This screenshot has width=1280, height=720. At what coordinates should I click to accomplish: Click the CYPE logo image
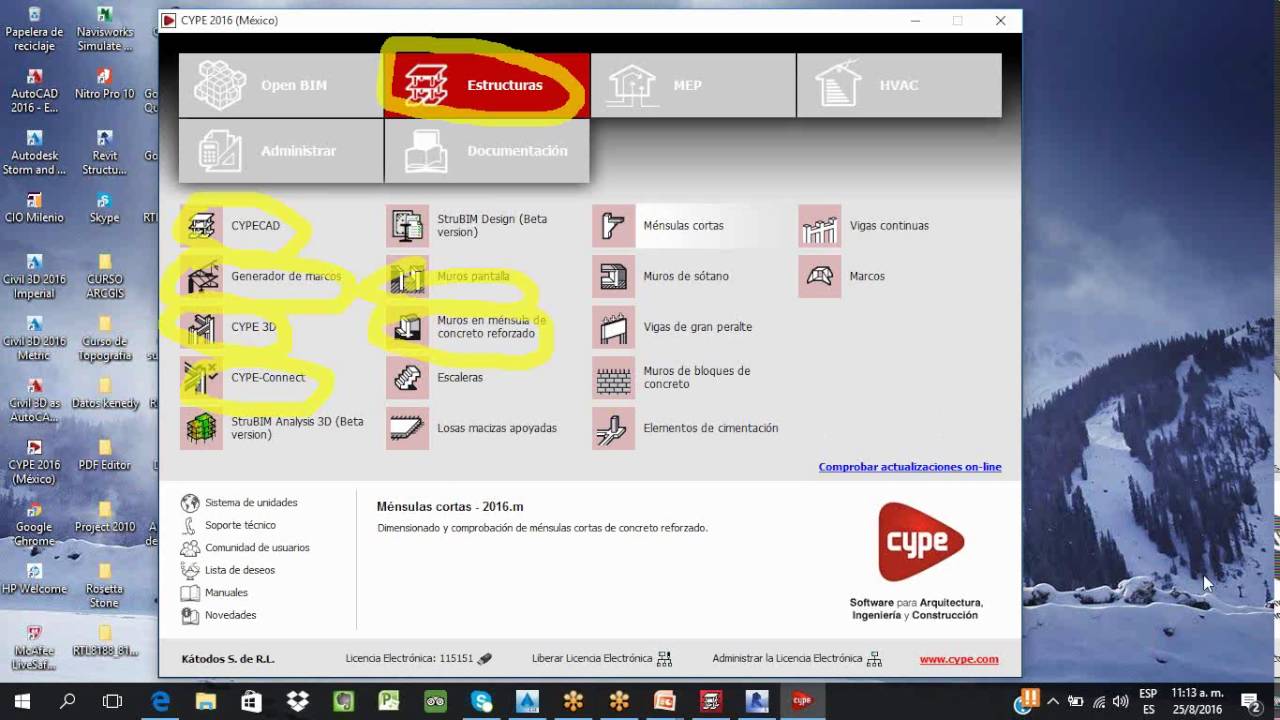coord(921,542)
